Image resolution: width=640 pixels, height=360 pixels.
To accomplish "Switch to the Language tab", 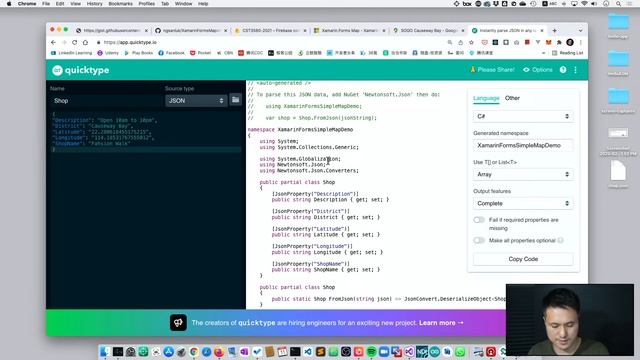I will click(x=486, y=98).
